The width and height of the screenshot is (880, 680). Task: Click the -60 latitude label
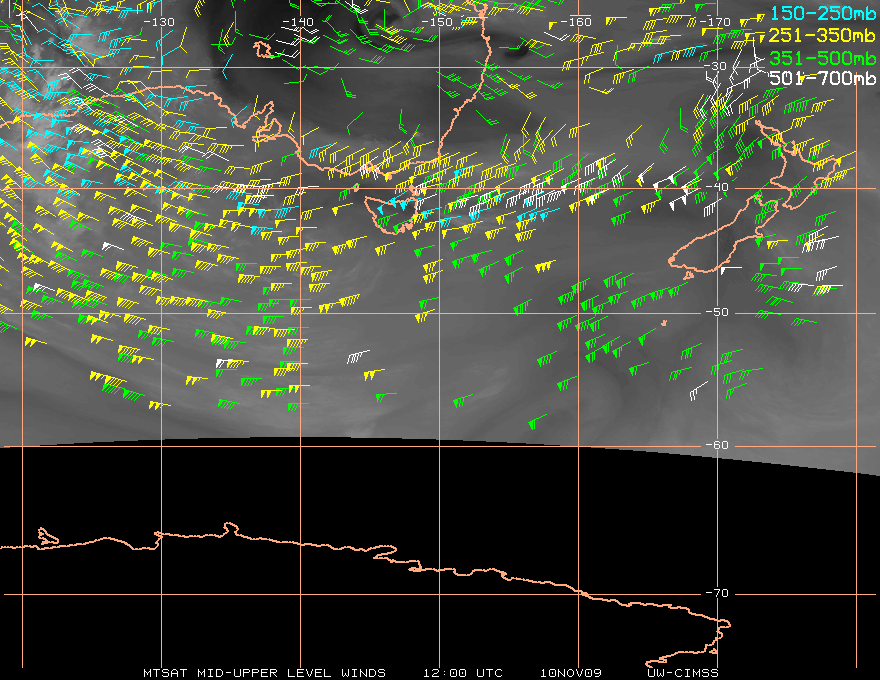717,445
